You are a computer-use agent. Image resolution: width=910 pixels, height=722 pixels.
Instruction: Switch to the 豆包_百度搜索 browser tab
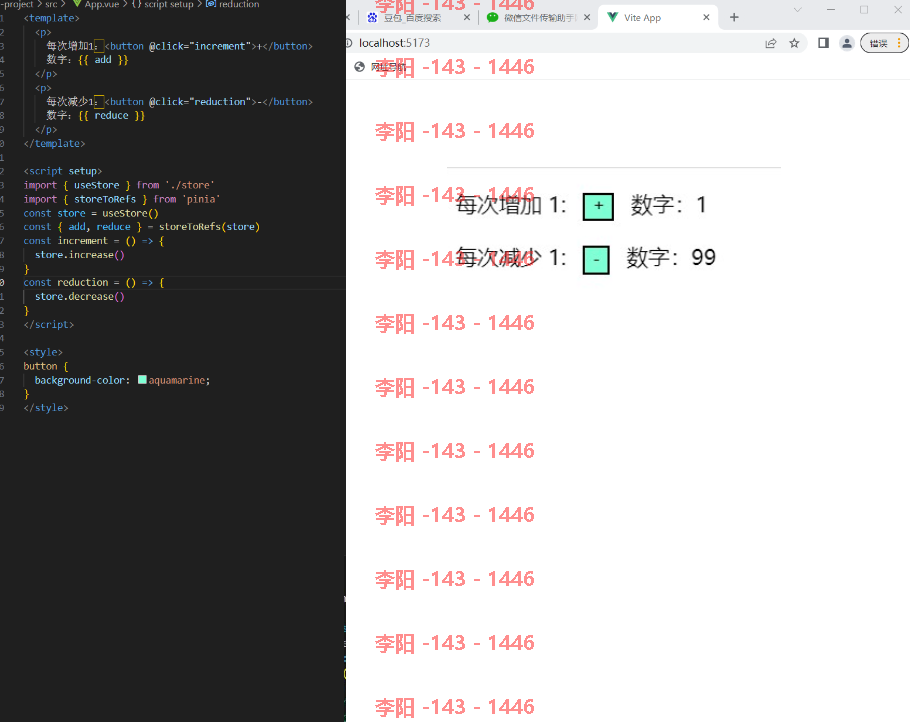point(411,18)
